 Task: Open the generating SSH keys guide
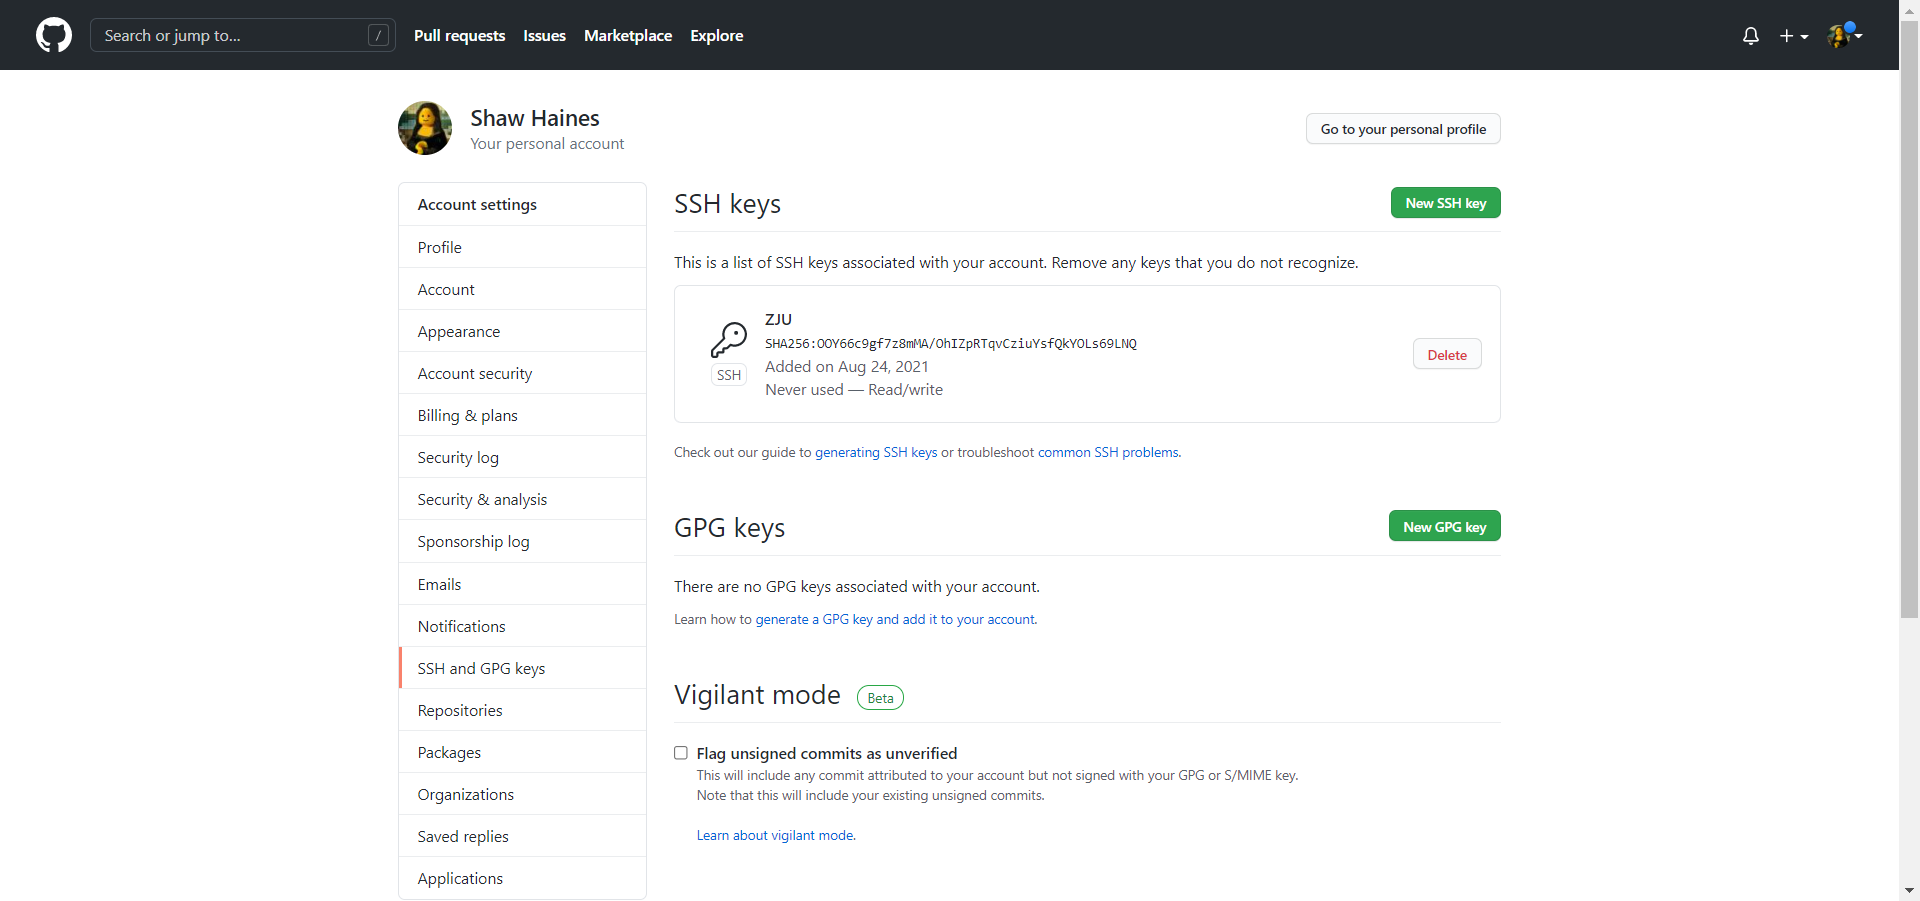(876, 452)
